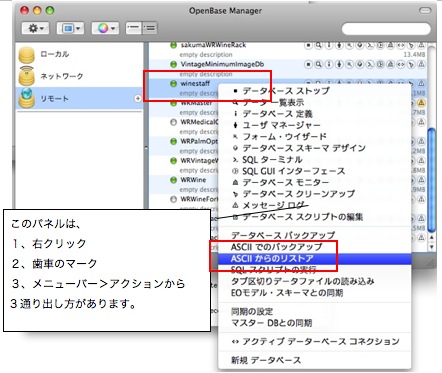This screenshot has width=442, height=373.
Task: Toggle status light of sakumaWRWineRack database
Action: (173, 45)
